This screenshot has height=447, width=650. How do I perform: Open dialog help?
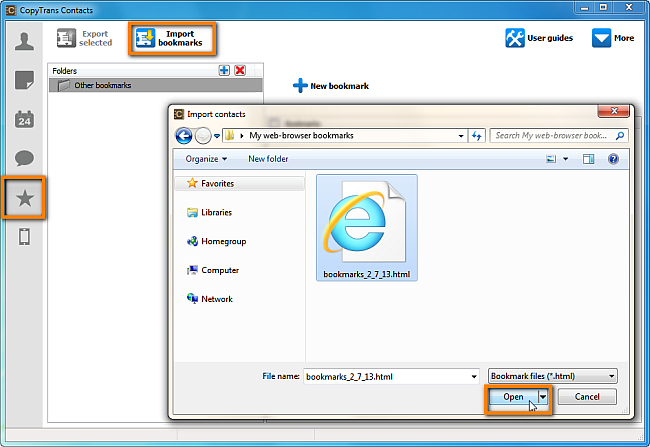(614, 159)
